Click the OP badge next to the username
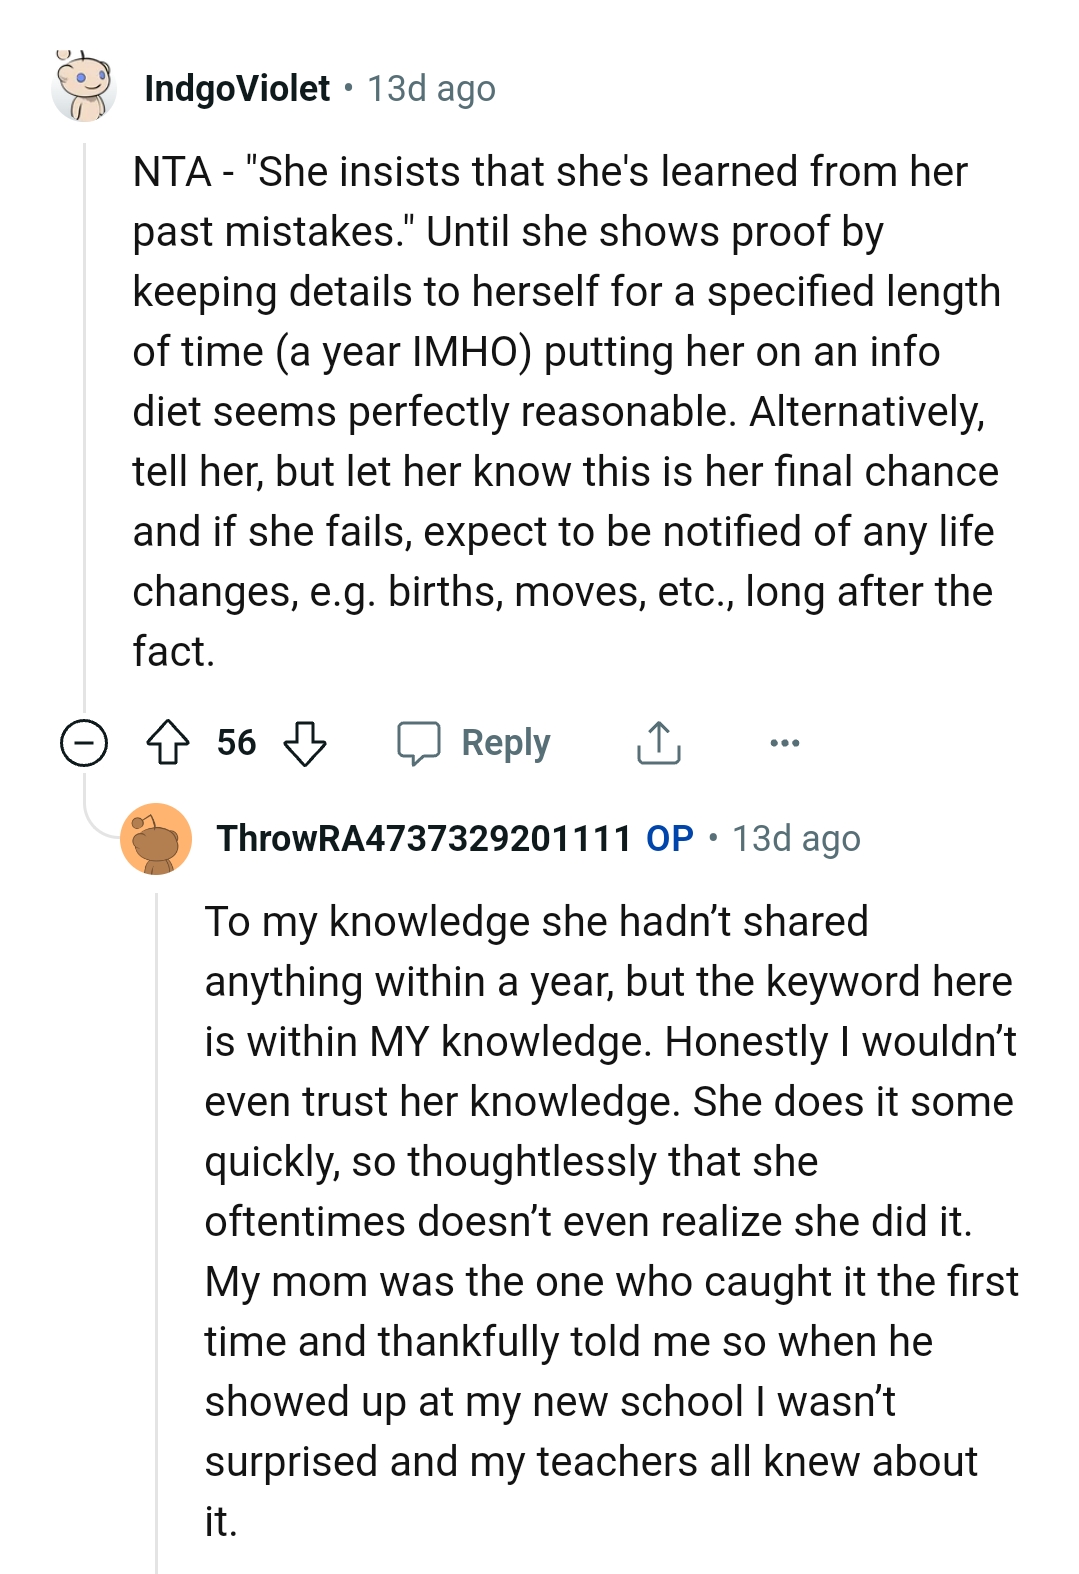This screenshot has height=1574, width=1079. tap(667, 840)
